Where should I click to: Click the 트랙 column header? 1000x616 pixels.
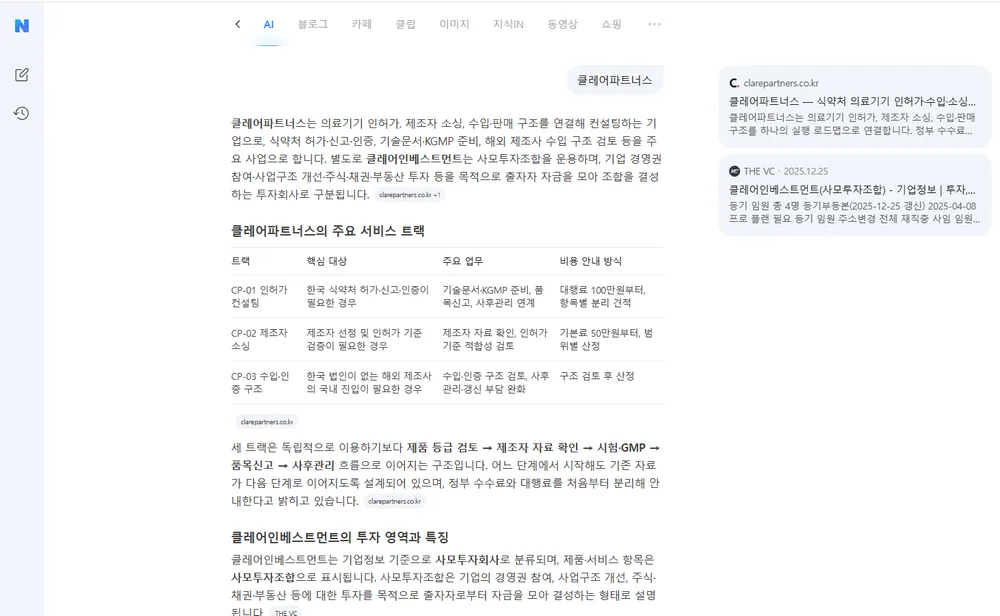click(x=240, y=261)
